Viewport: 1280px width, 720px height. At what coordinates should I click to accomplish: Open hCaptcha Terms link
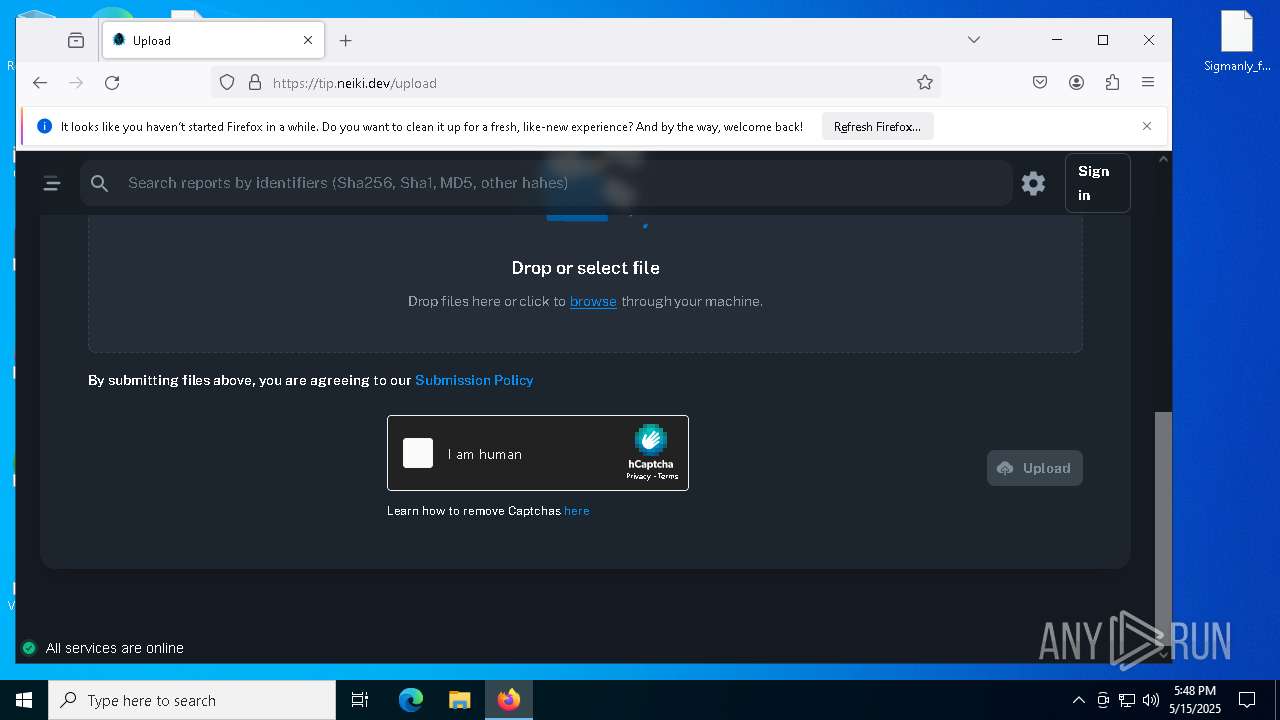668,476
